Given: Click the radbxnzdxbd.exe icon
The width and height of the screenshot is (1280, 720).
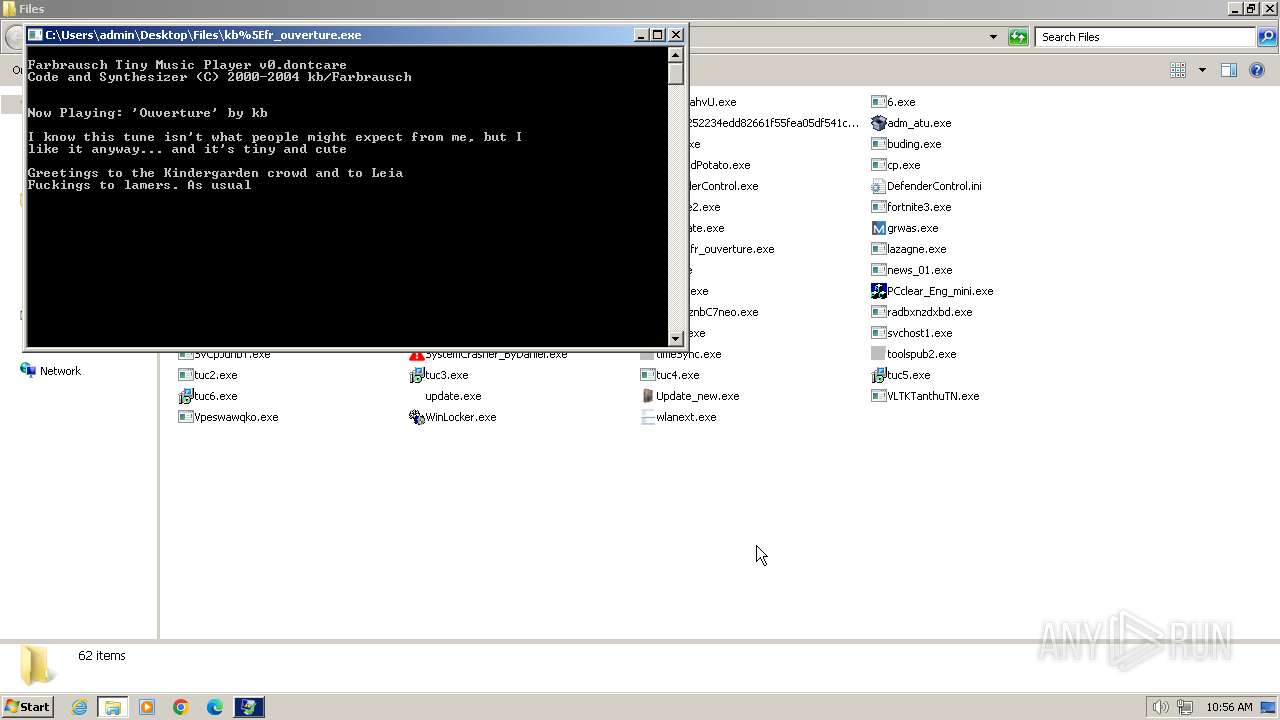Looking at the screenshot, I should point(878,312).
